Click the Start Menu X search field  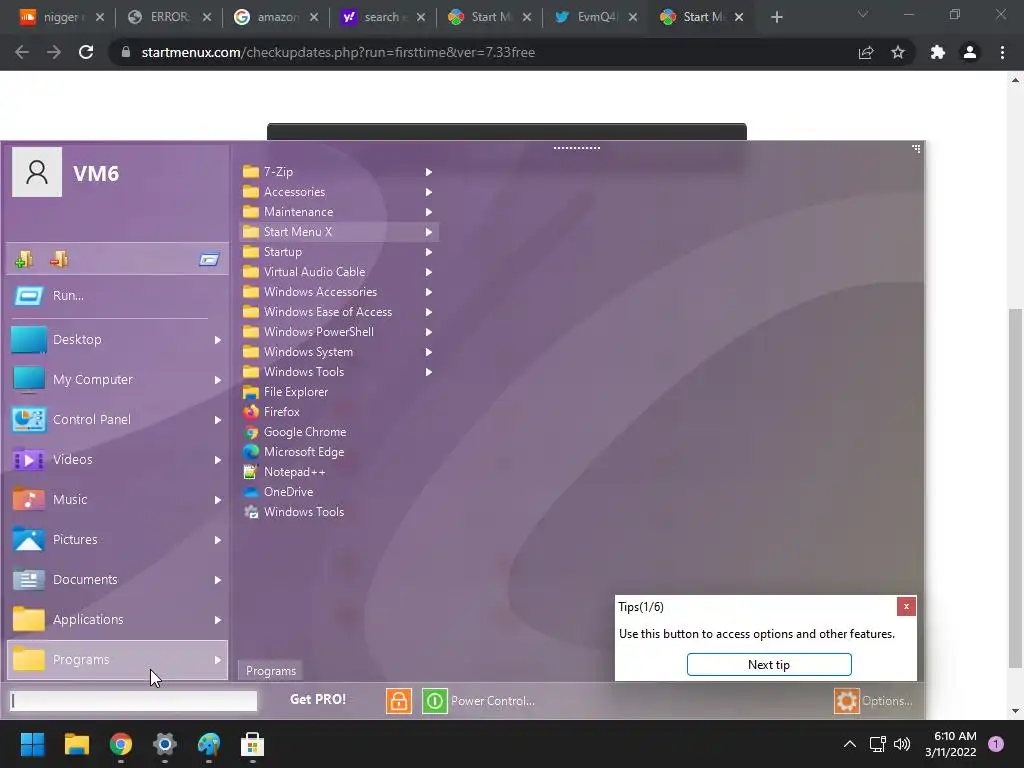133,701
